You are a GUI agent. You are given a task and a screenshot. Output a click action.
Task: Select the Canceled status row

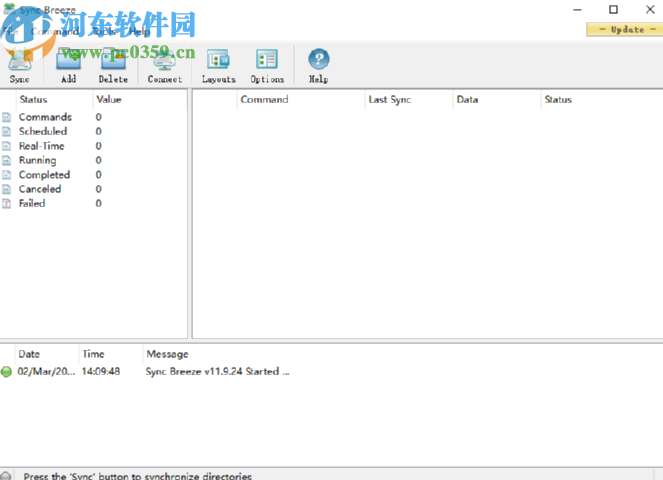click(93, 189)
